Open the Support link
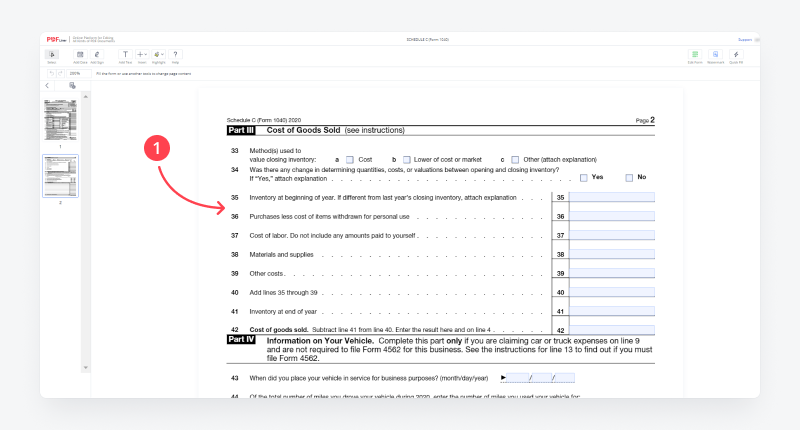Screen dimensions: 800x430 pos(744,39)
